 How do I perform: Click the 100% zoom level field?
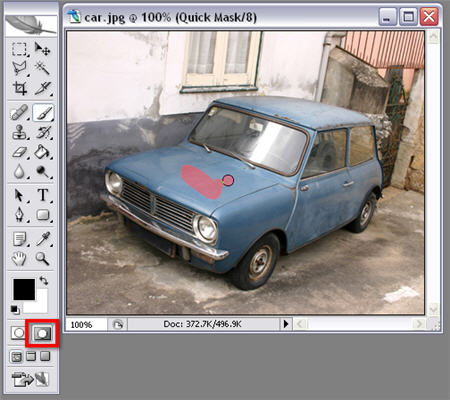click(86, 324)
